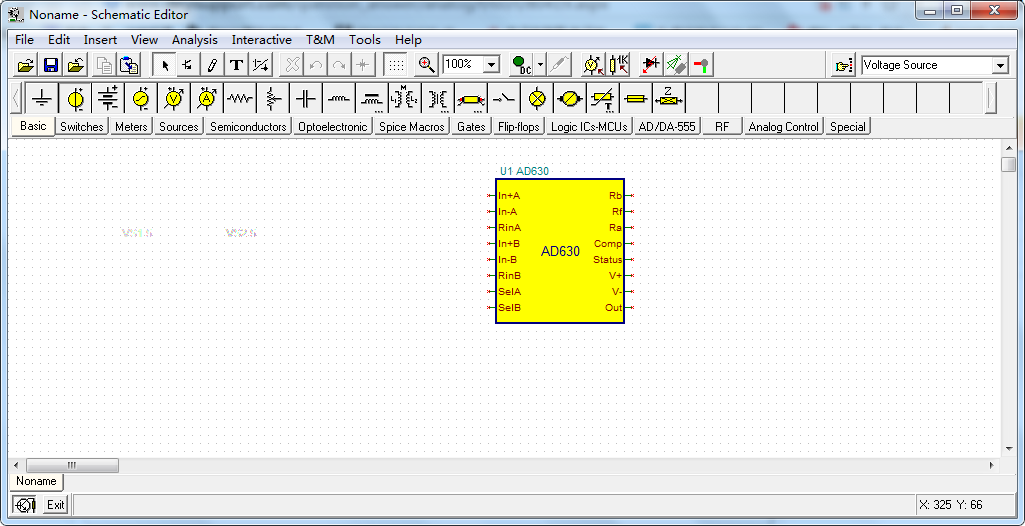Insert a Motor component

click(x=569, y=99)
